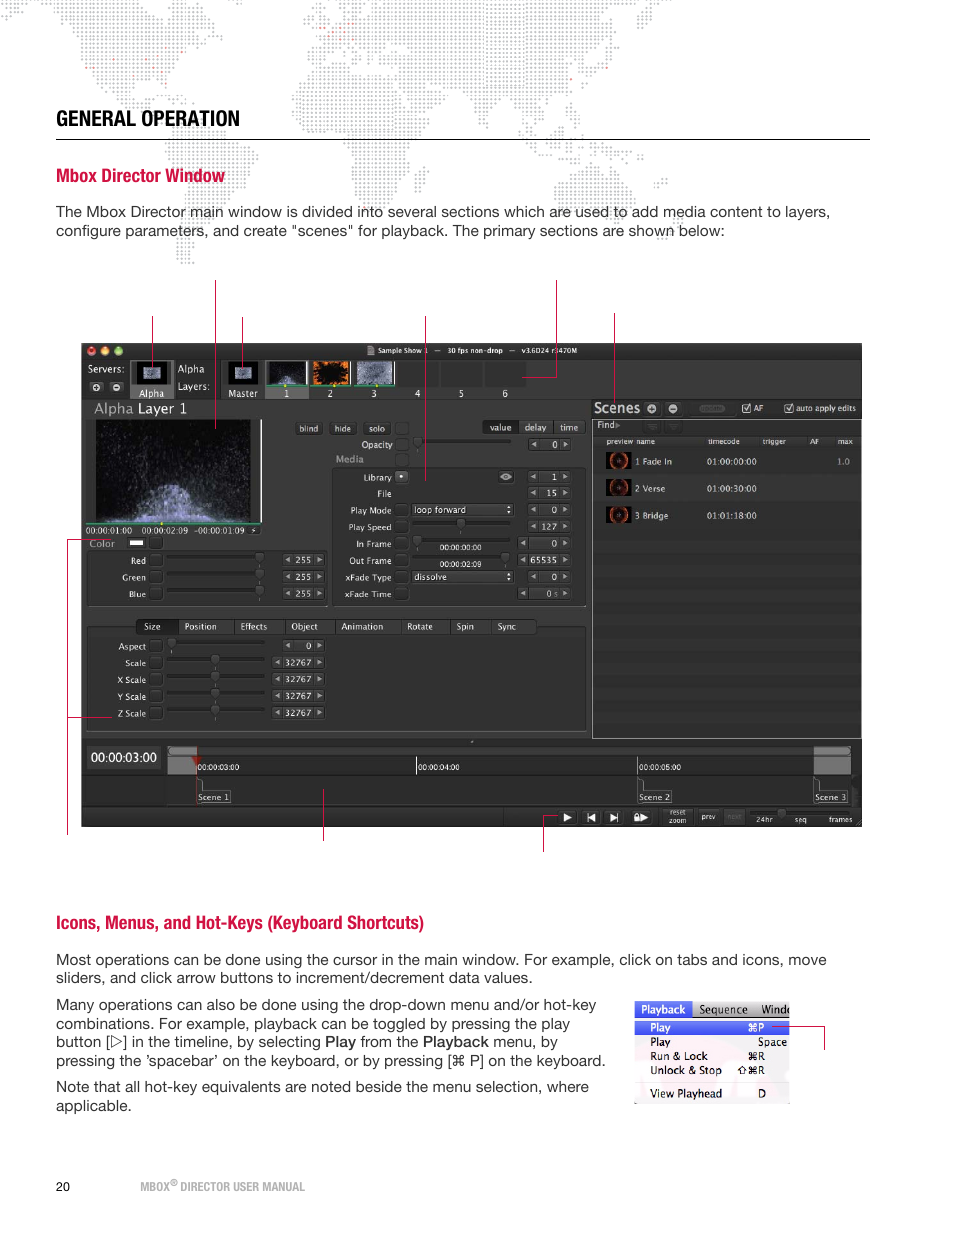Viewport: 954px width, 1235px height.
Task: Jump to previous scene with skip-back icon
Action: (591, 817)
